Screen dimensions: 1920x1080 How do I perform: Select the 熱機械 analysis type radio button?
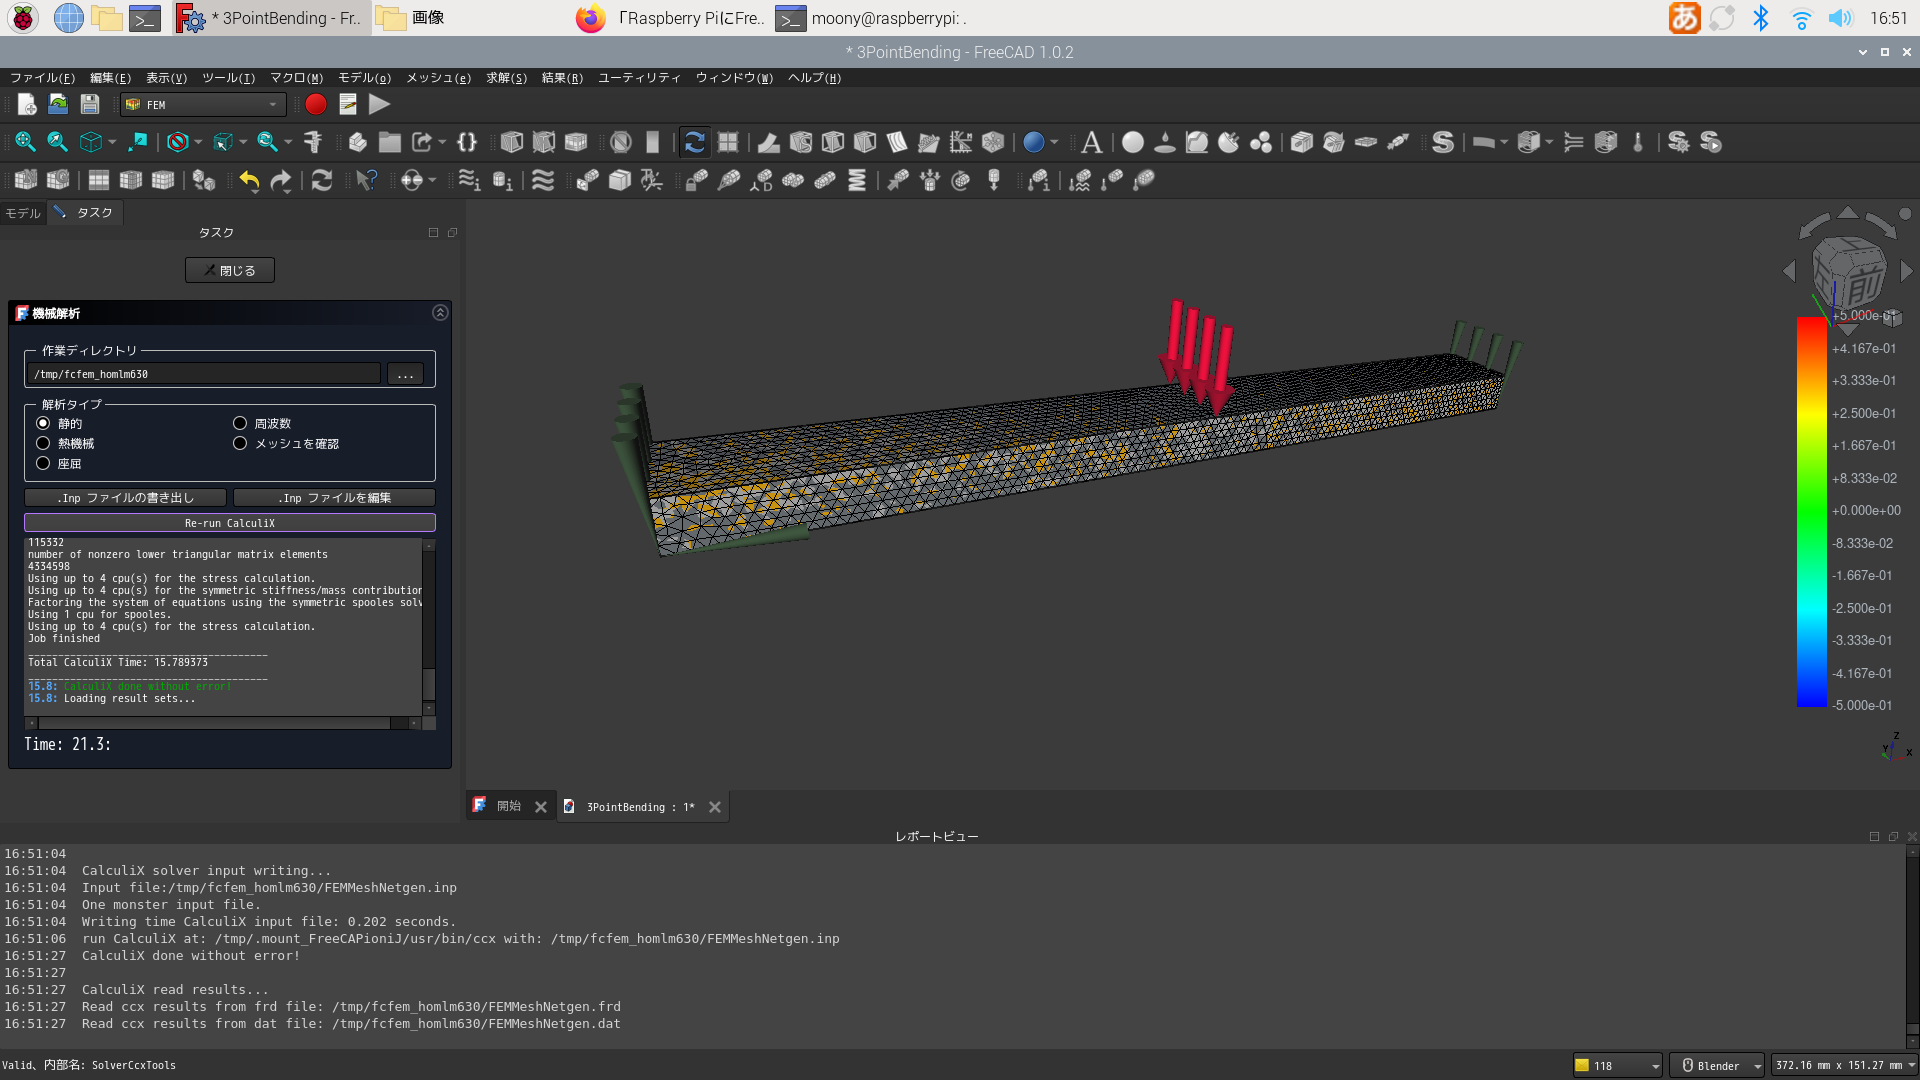[43, 443]
